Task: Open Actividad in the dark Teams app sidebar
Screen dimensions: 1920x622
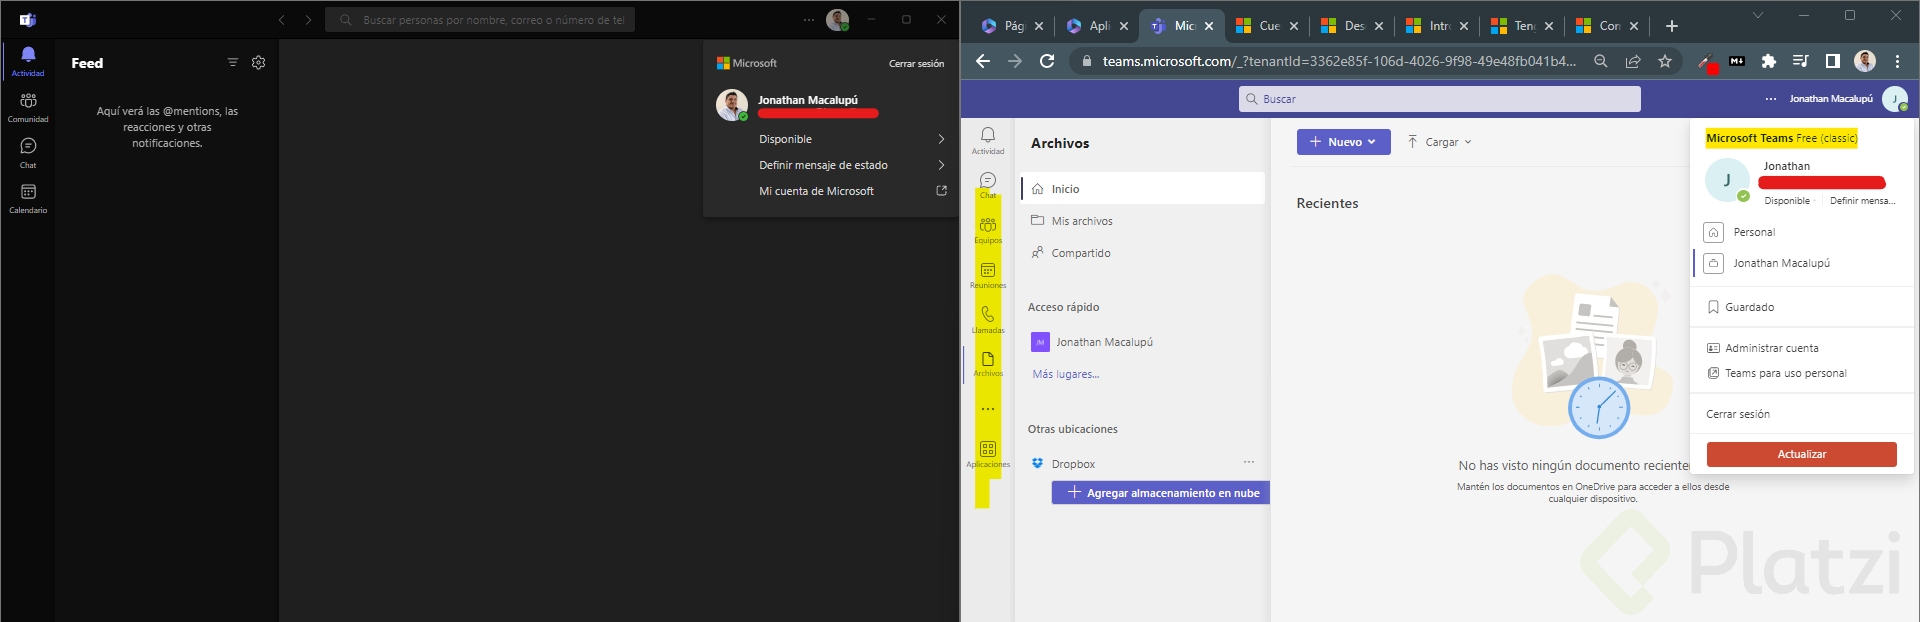Action: [28, 61]
